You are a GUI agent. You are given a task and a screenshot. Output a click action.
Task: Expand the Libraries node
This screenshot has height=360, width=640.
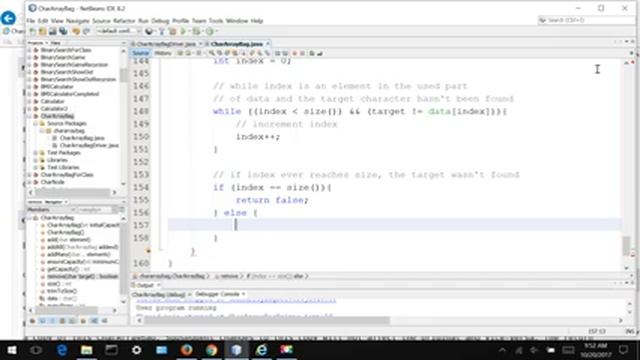click(x=36, y=160)
